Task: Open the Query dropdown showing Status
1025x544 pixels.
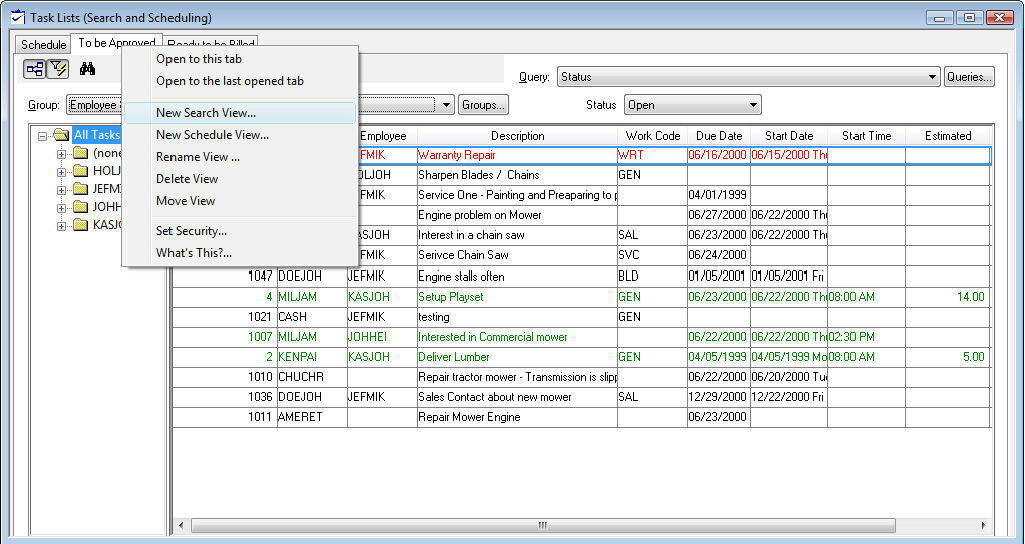Action: [748, 77]
